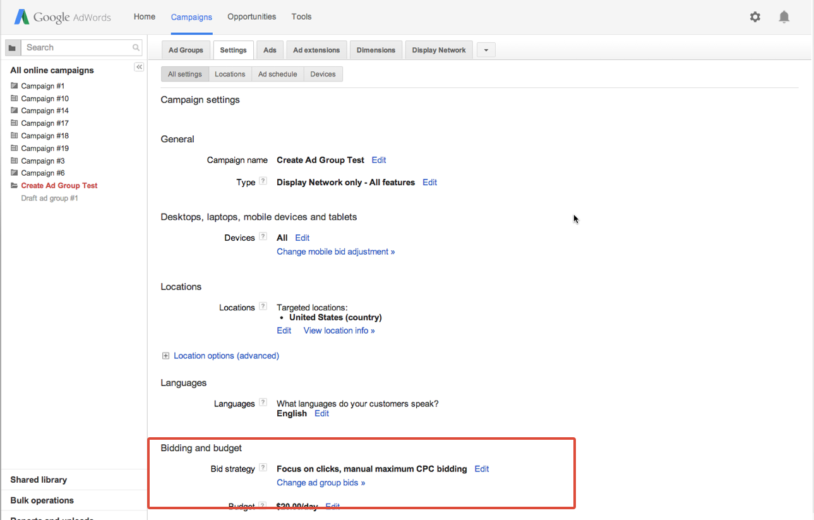Focus the campaign Search field
This screenshot has width=814, height=520.
pos(78,47)
